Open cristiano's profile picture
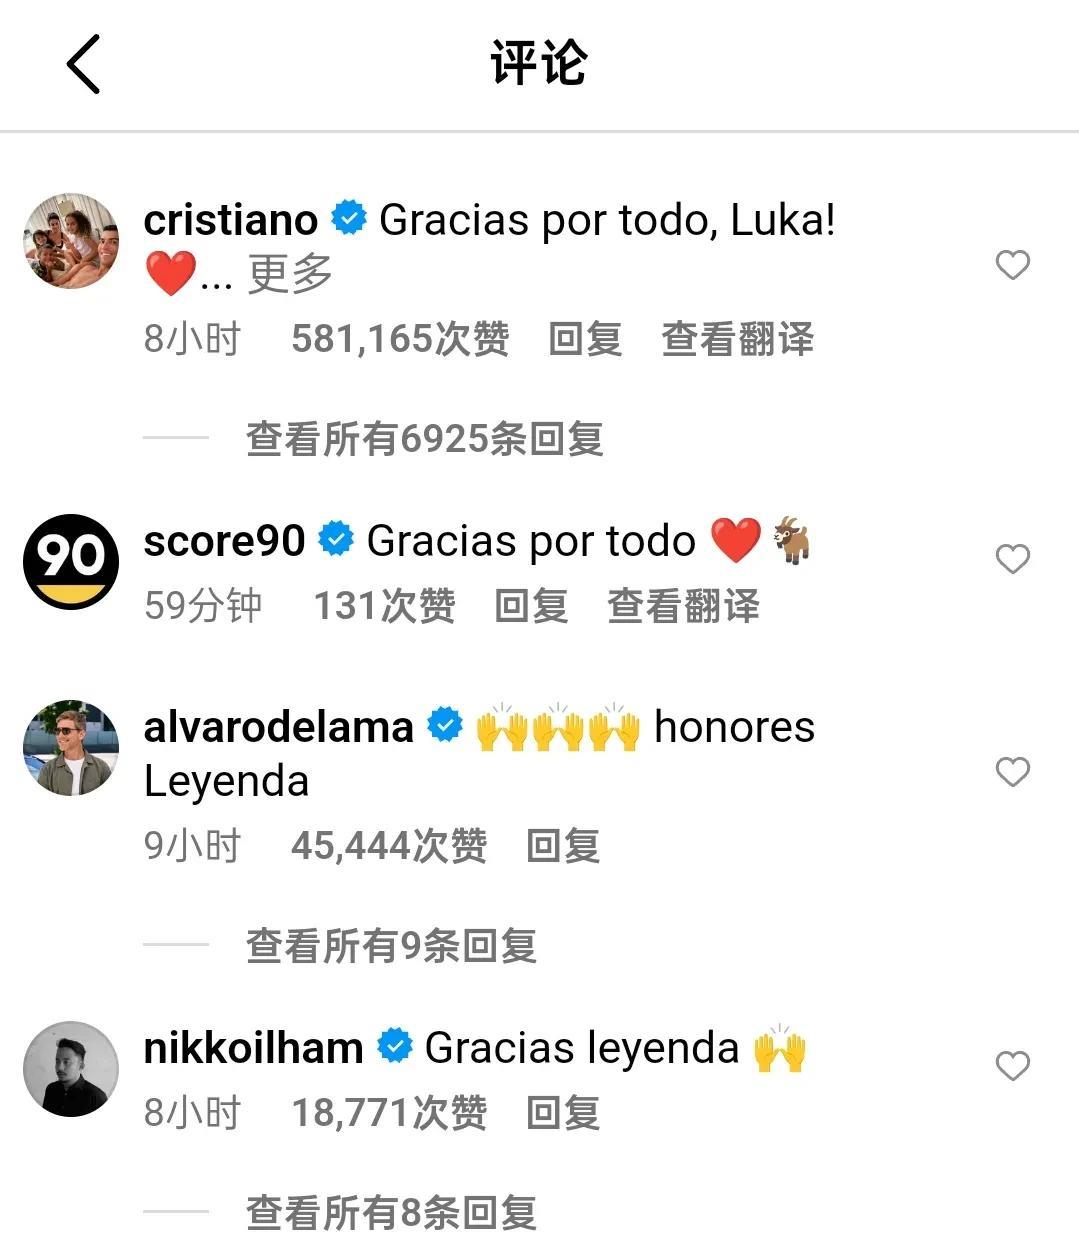 tap(71, 241)
